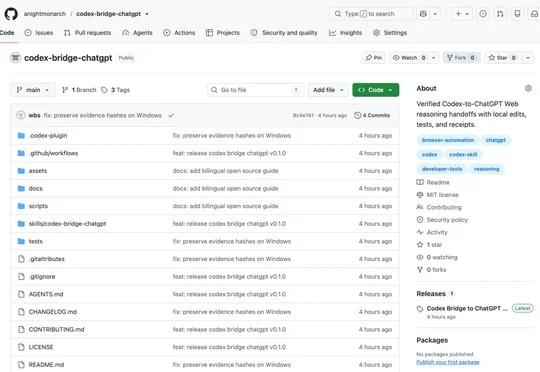Image resolution: width=540 pixels, height=372 pixels.
Task: Expand the Add file dropdown
Action: pyautogui.click(x=328, y=90)
